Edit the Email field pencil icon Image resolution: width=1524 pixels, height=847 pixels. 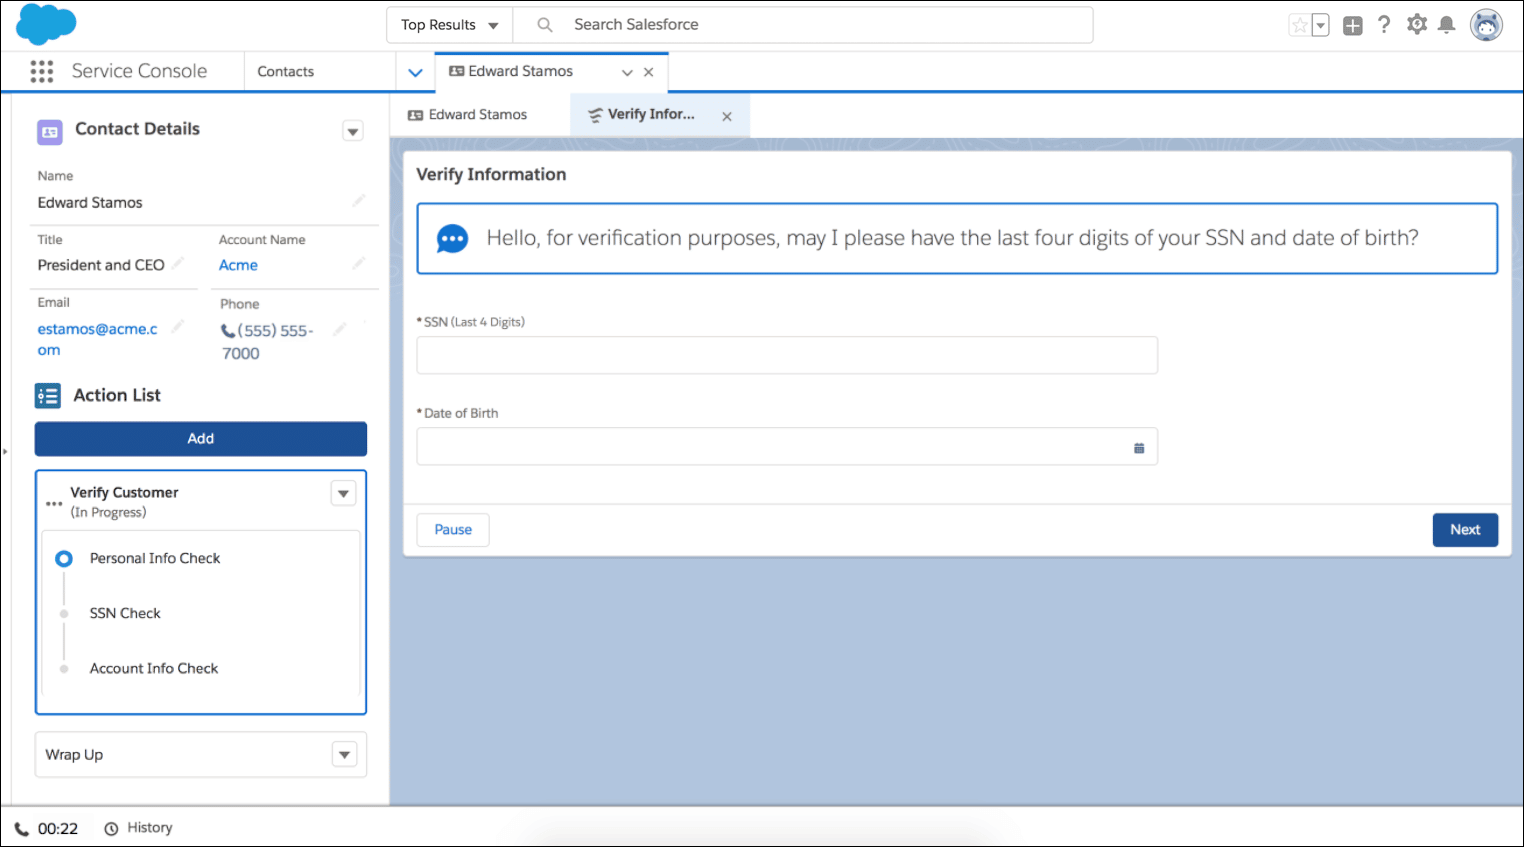(177, 327)
